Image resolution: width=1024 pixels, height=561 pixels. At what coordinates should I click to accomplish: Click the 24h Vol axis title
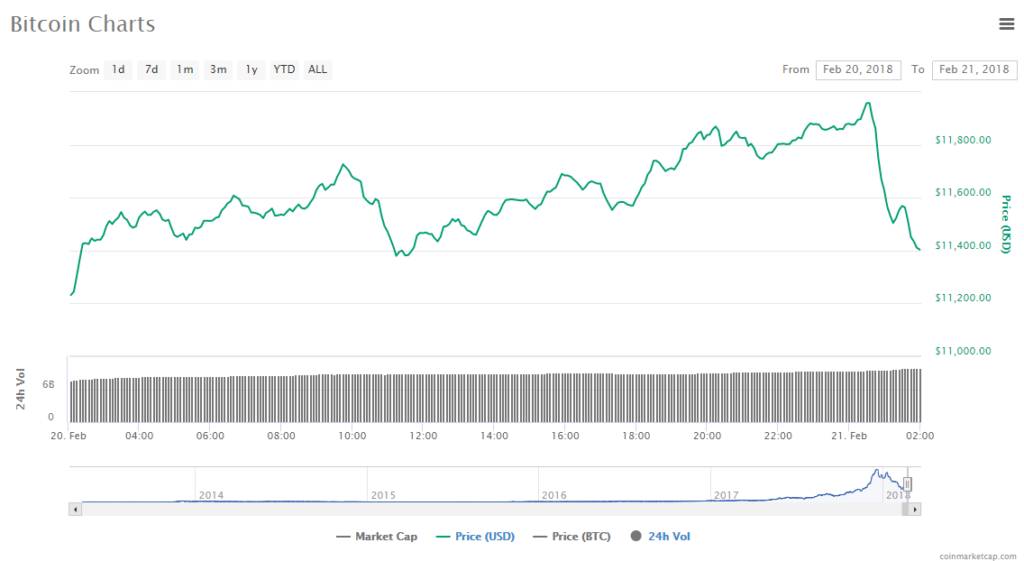pyautogui.click(x=20, y=389)
